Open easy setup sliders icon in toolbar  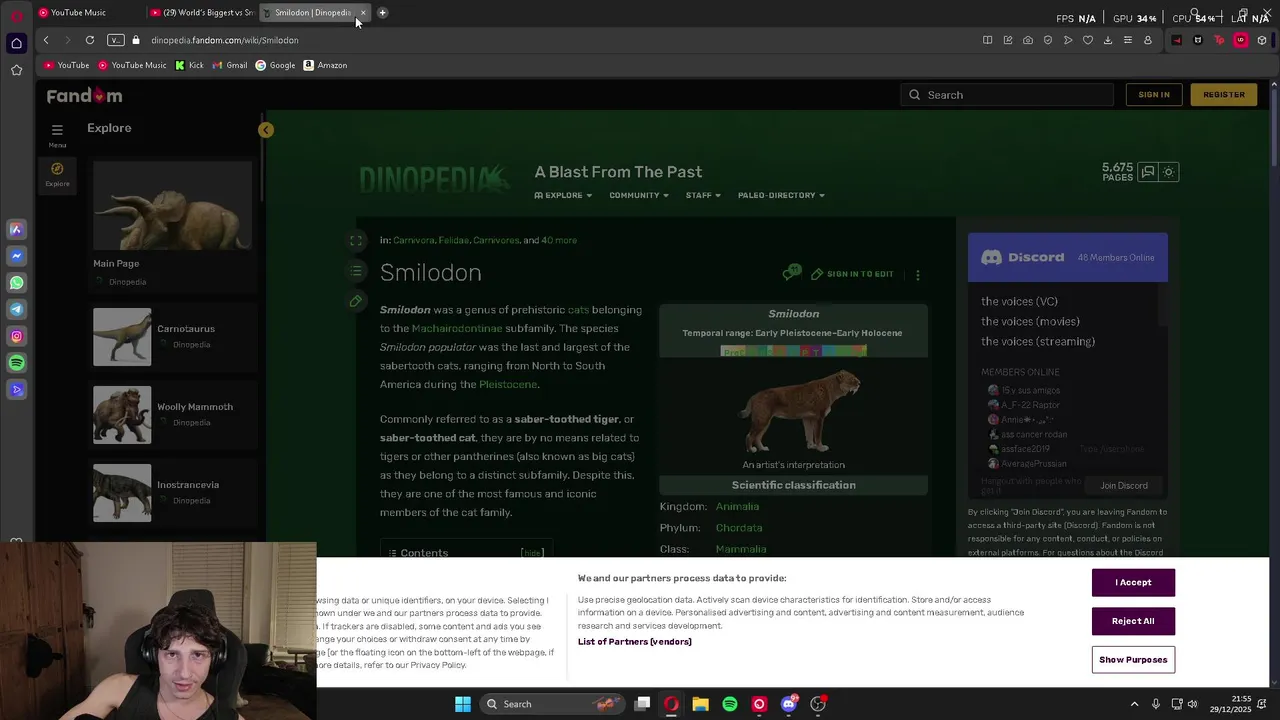click(x=1128, y=40)
